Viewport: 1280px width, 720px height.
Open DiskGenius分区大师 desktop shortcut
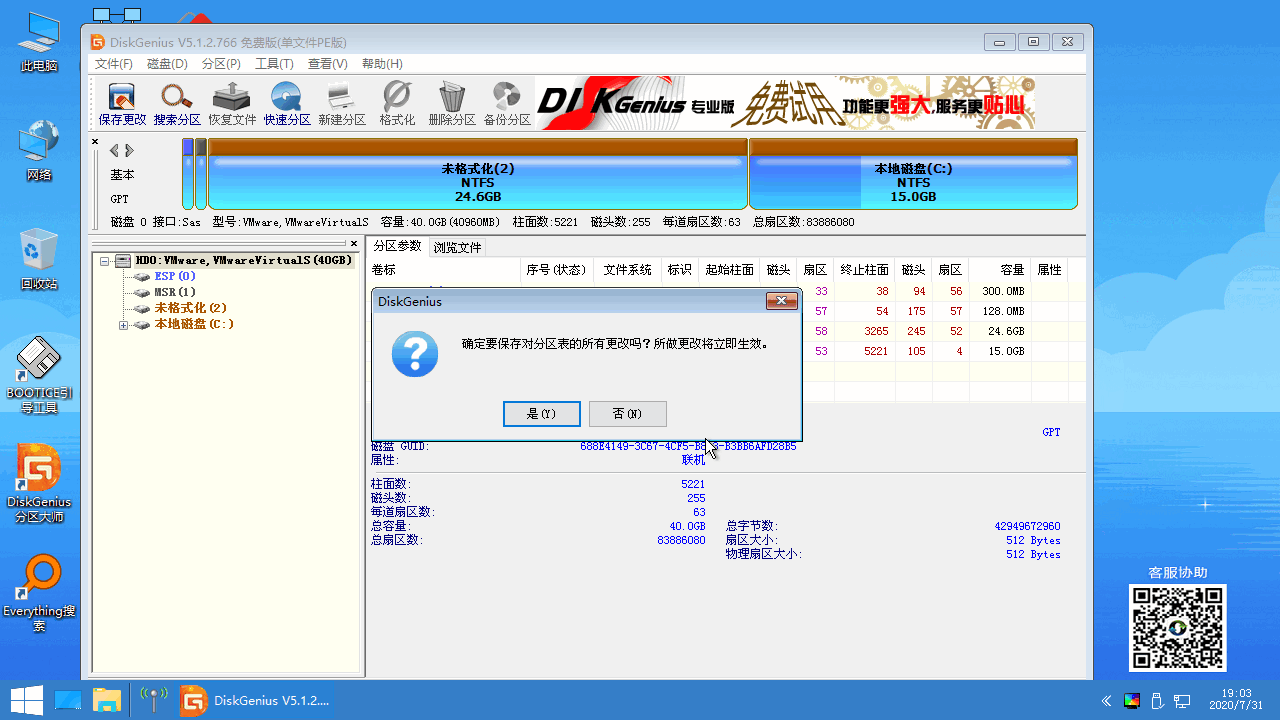click(x=39, y=484)
